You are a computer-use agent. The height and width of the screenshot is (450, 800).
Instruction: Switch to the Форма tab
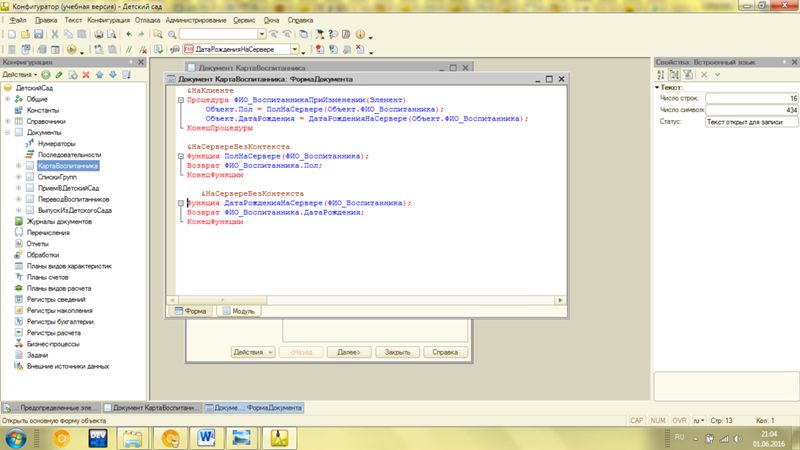tap(191, 311)
